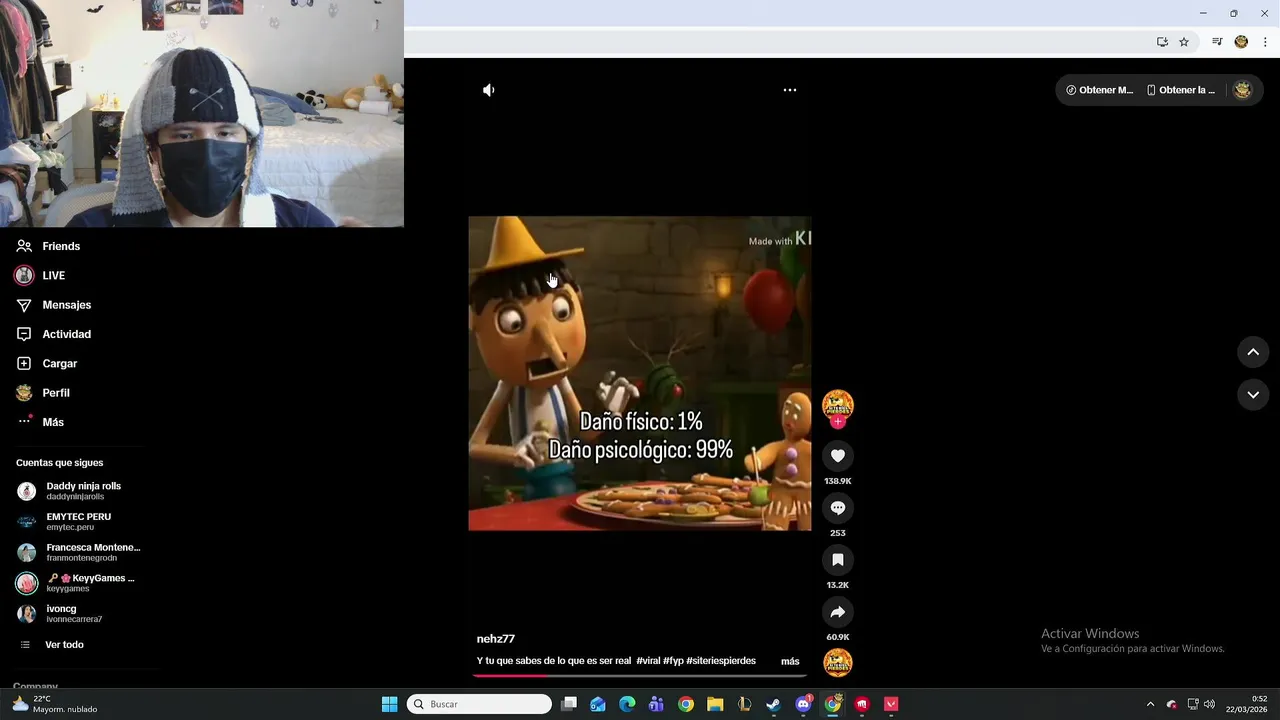The width and height of the screenshot is (1280, 720).
Task: Follow creator with red plus badge
Action: (x=838, y=422)
